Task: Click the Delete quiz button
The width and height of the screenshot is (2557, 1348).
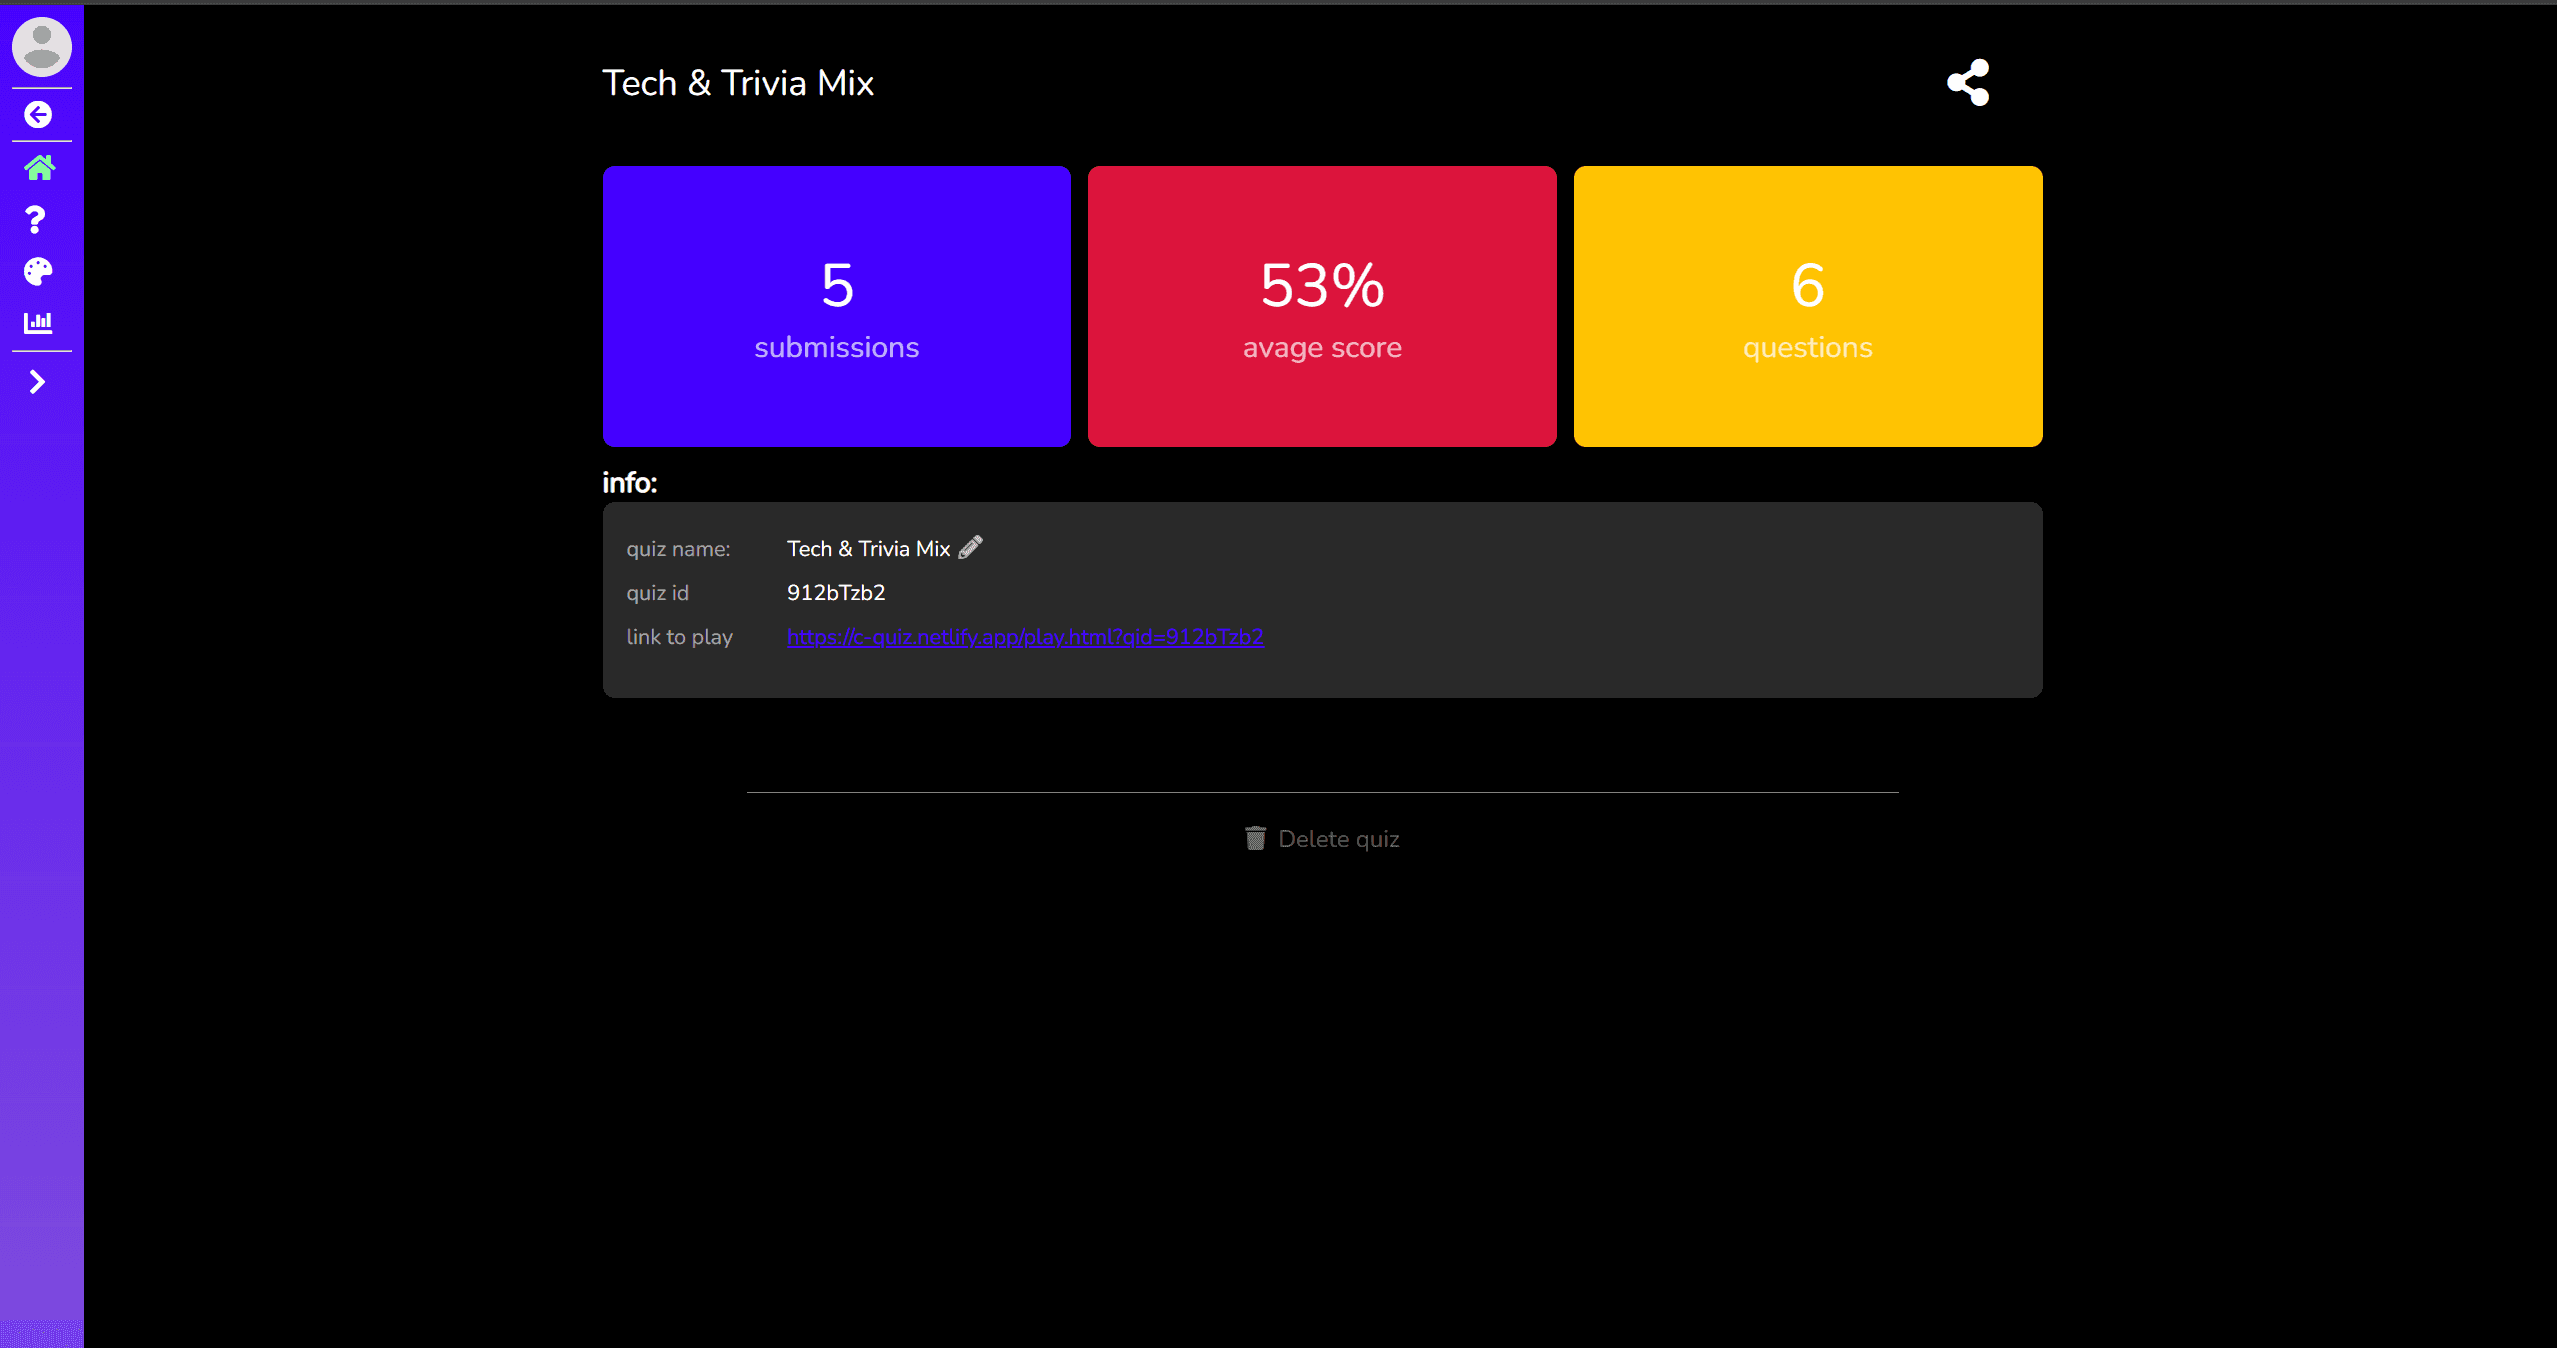Action: click(1322, 839)
